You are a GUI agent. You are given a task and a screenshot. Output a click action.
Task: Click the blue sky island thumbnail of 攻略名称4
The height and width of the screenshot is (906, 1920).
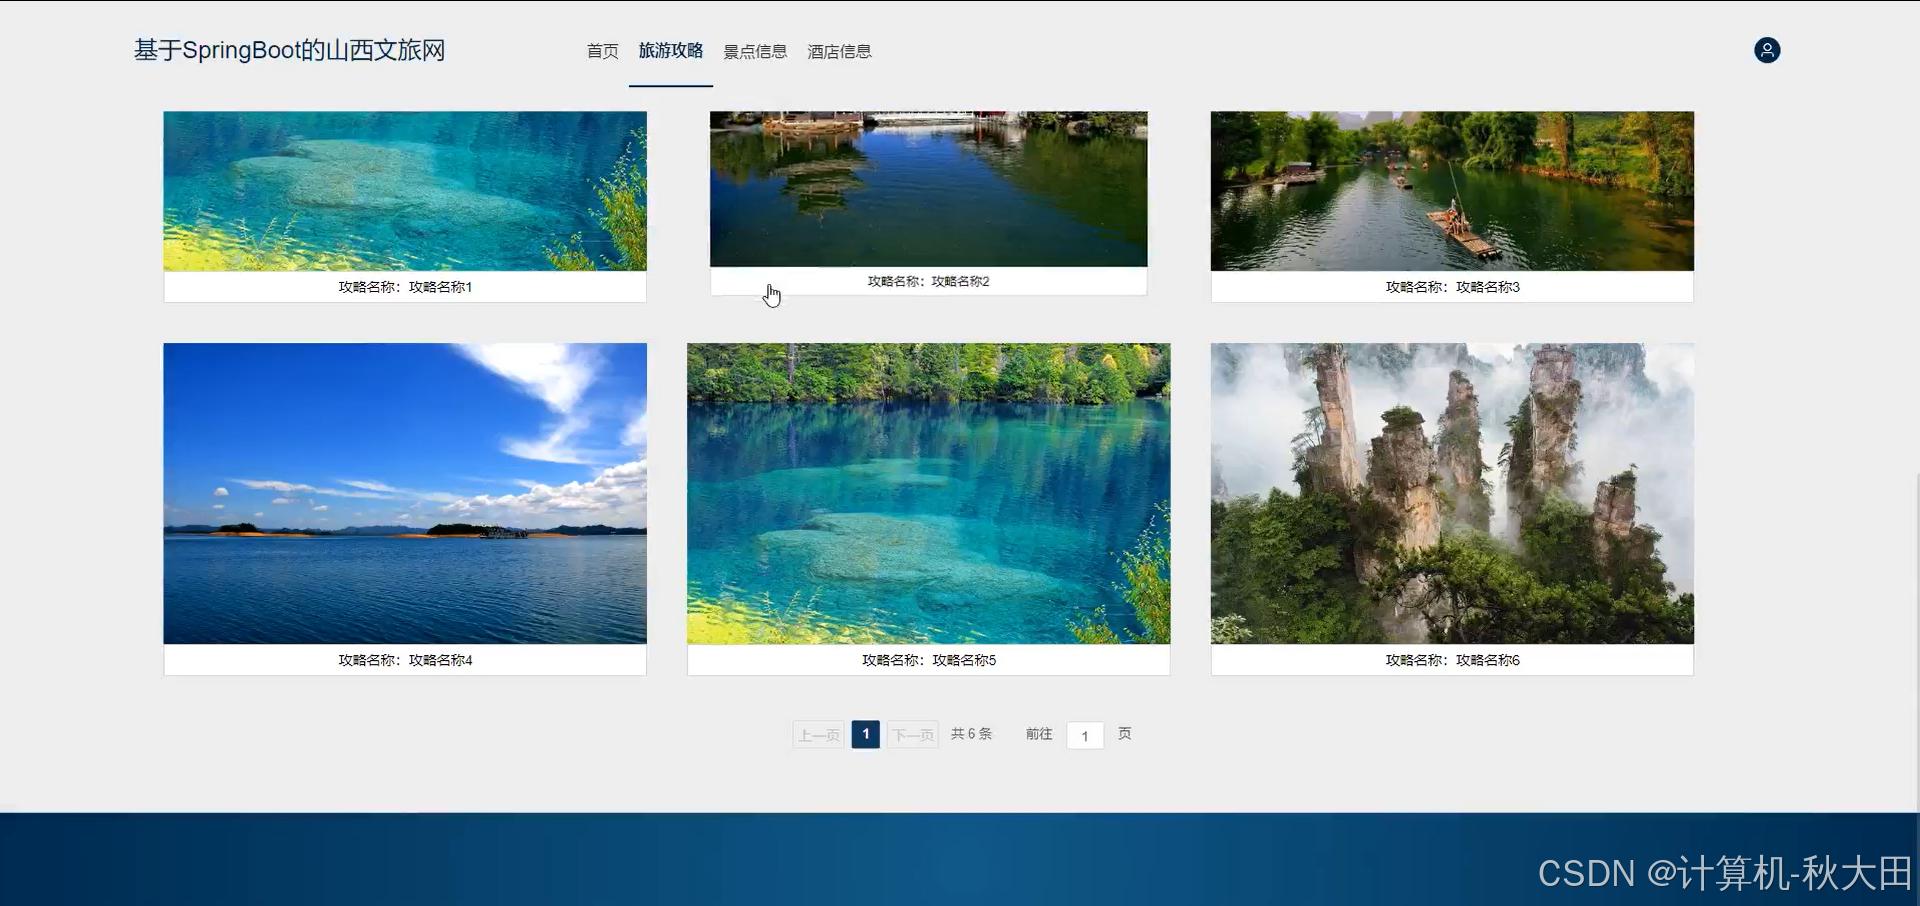[x=404, y=493]
